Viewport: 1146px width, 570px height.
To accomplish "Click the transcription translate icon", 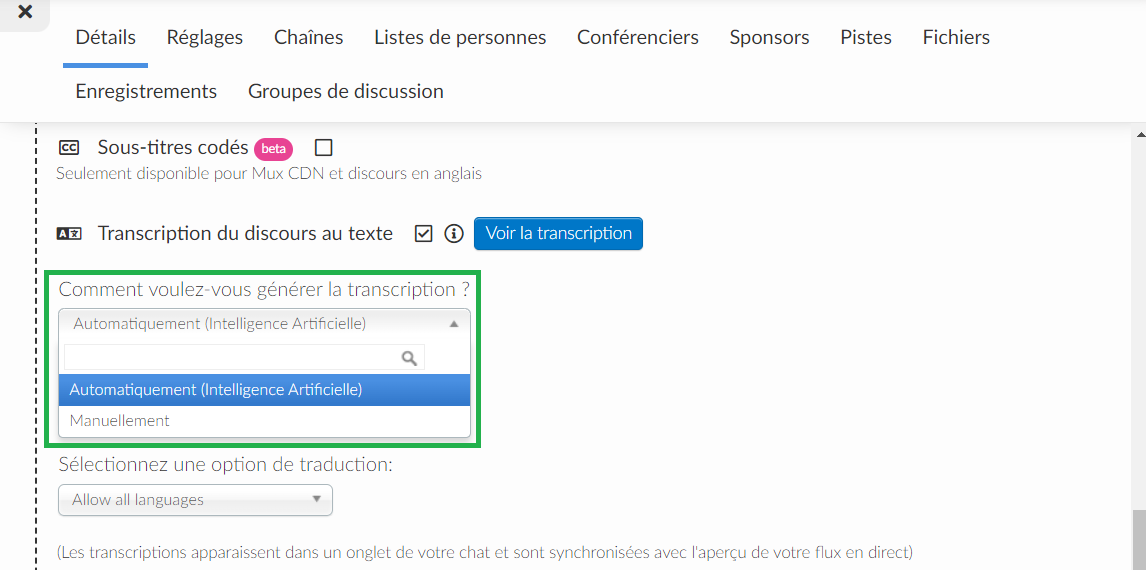I will click(69, 234).
